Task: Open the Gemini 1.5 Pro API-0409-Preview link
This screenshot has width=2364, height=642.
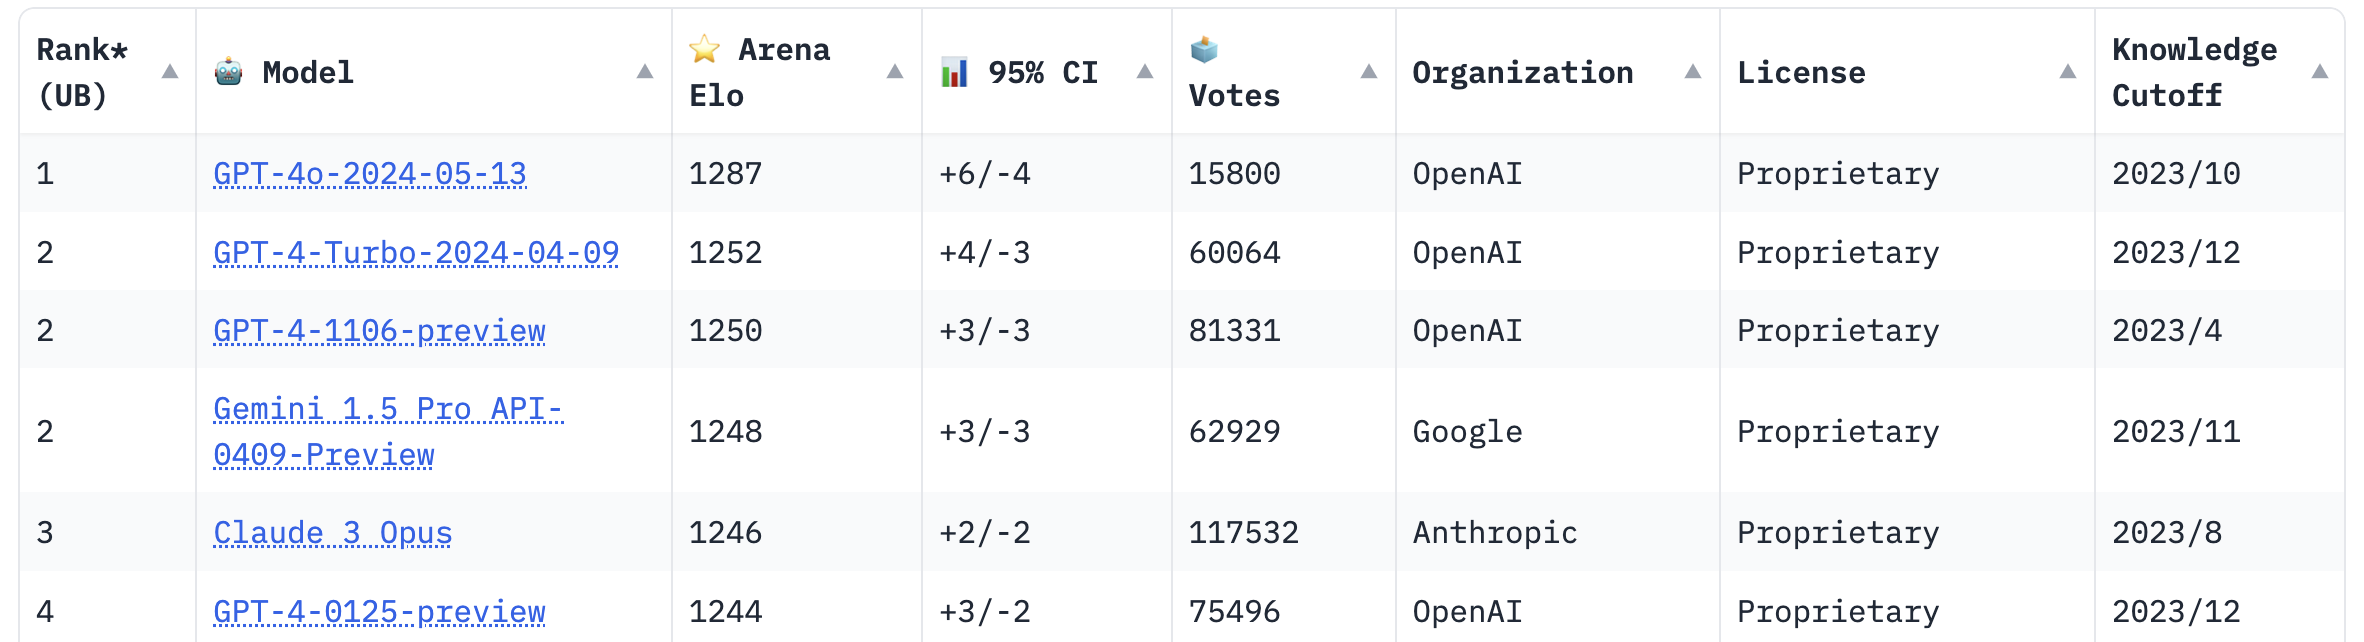Action: (388, 432)
